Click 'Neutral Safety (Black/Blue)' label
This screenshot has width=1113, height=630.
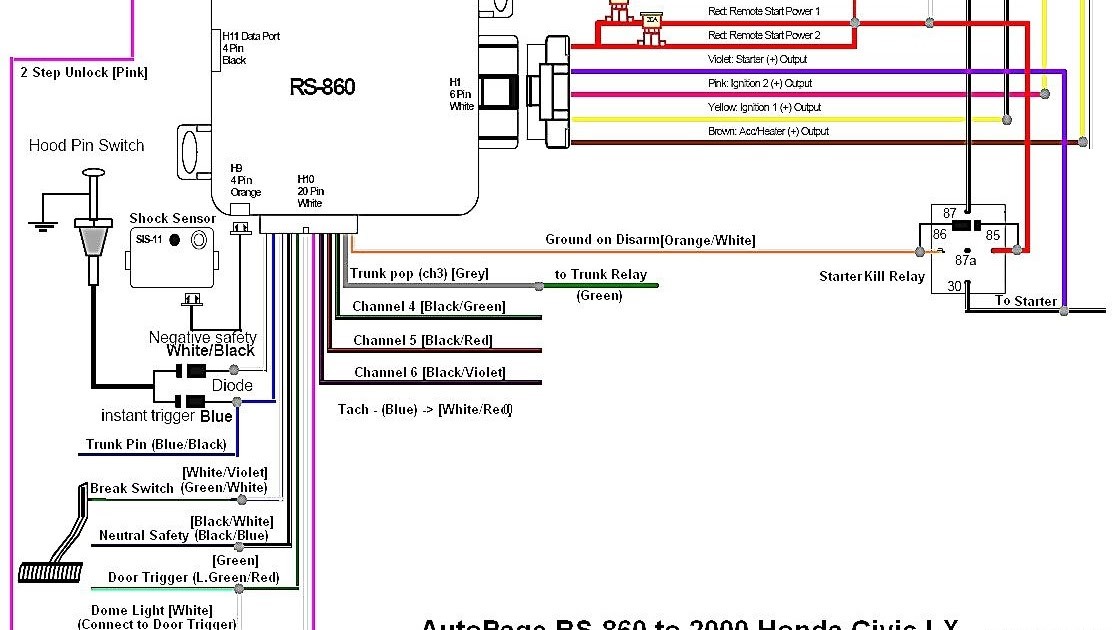coord(183,536)
